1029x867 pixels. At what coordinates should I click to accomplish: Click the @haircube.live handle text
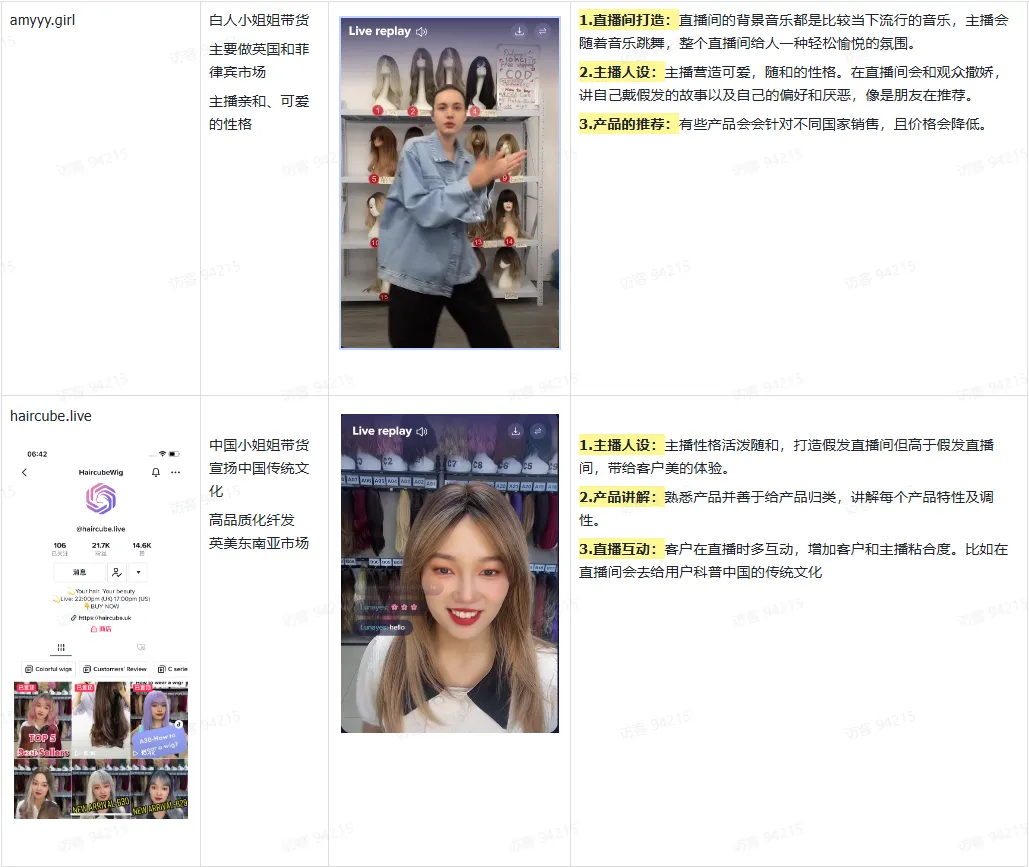[101, 529]
